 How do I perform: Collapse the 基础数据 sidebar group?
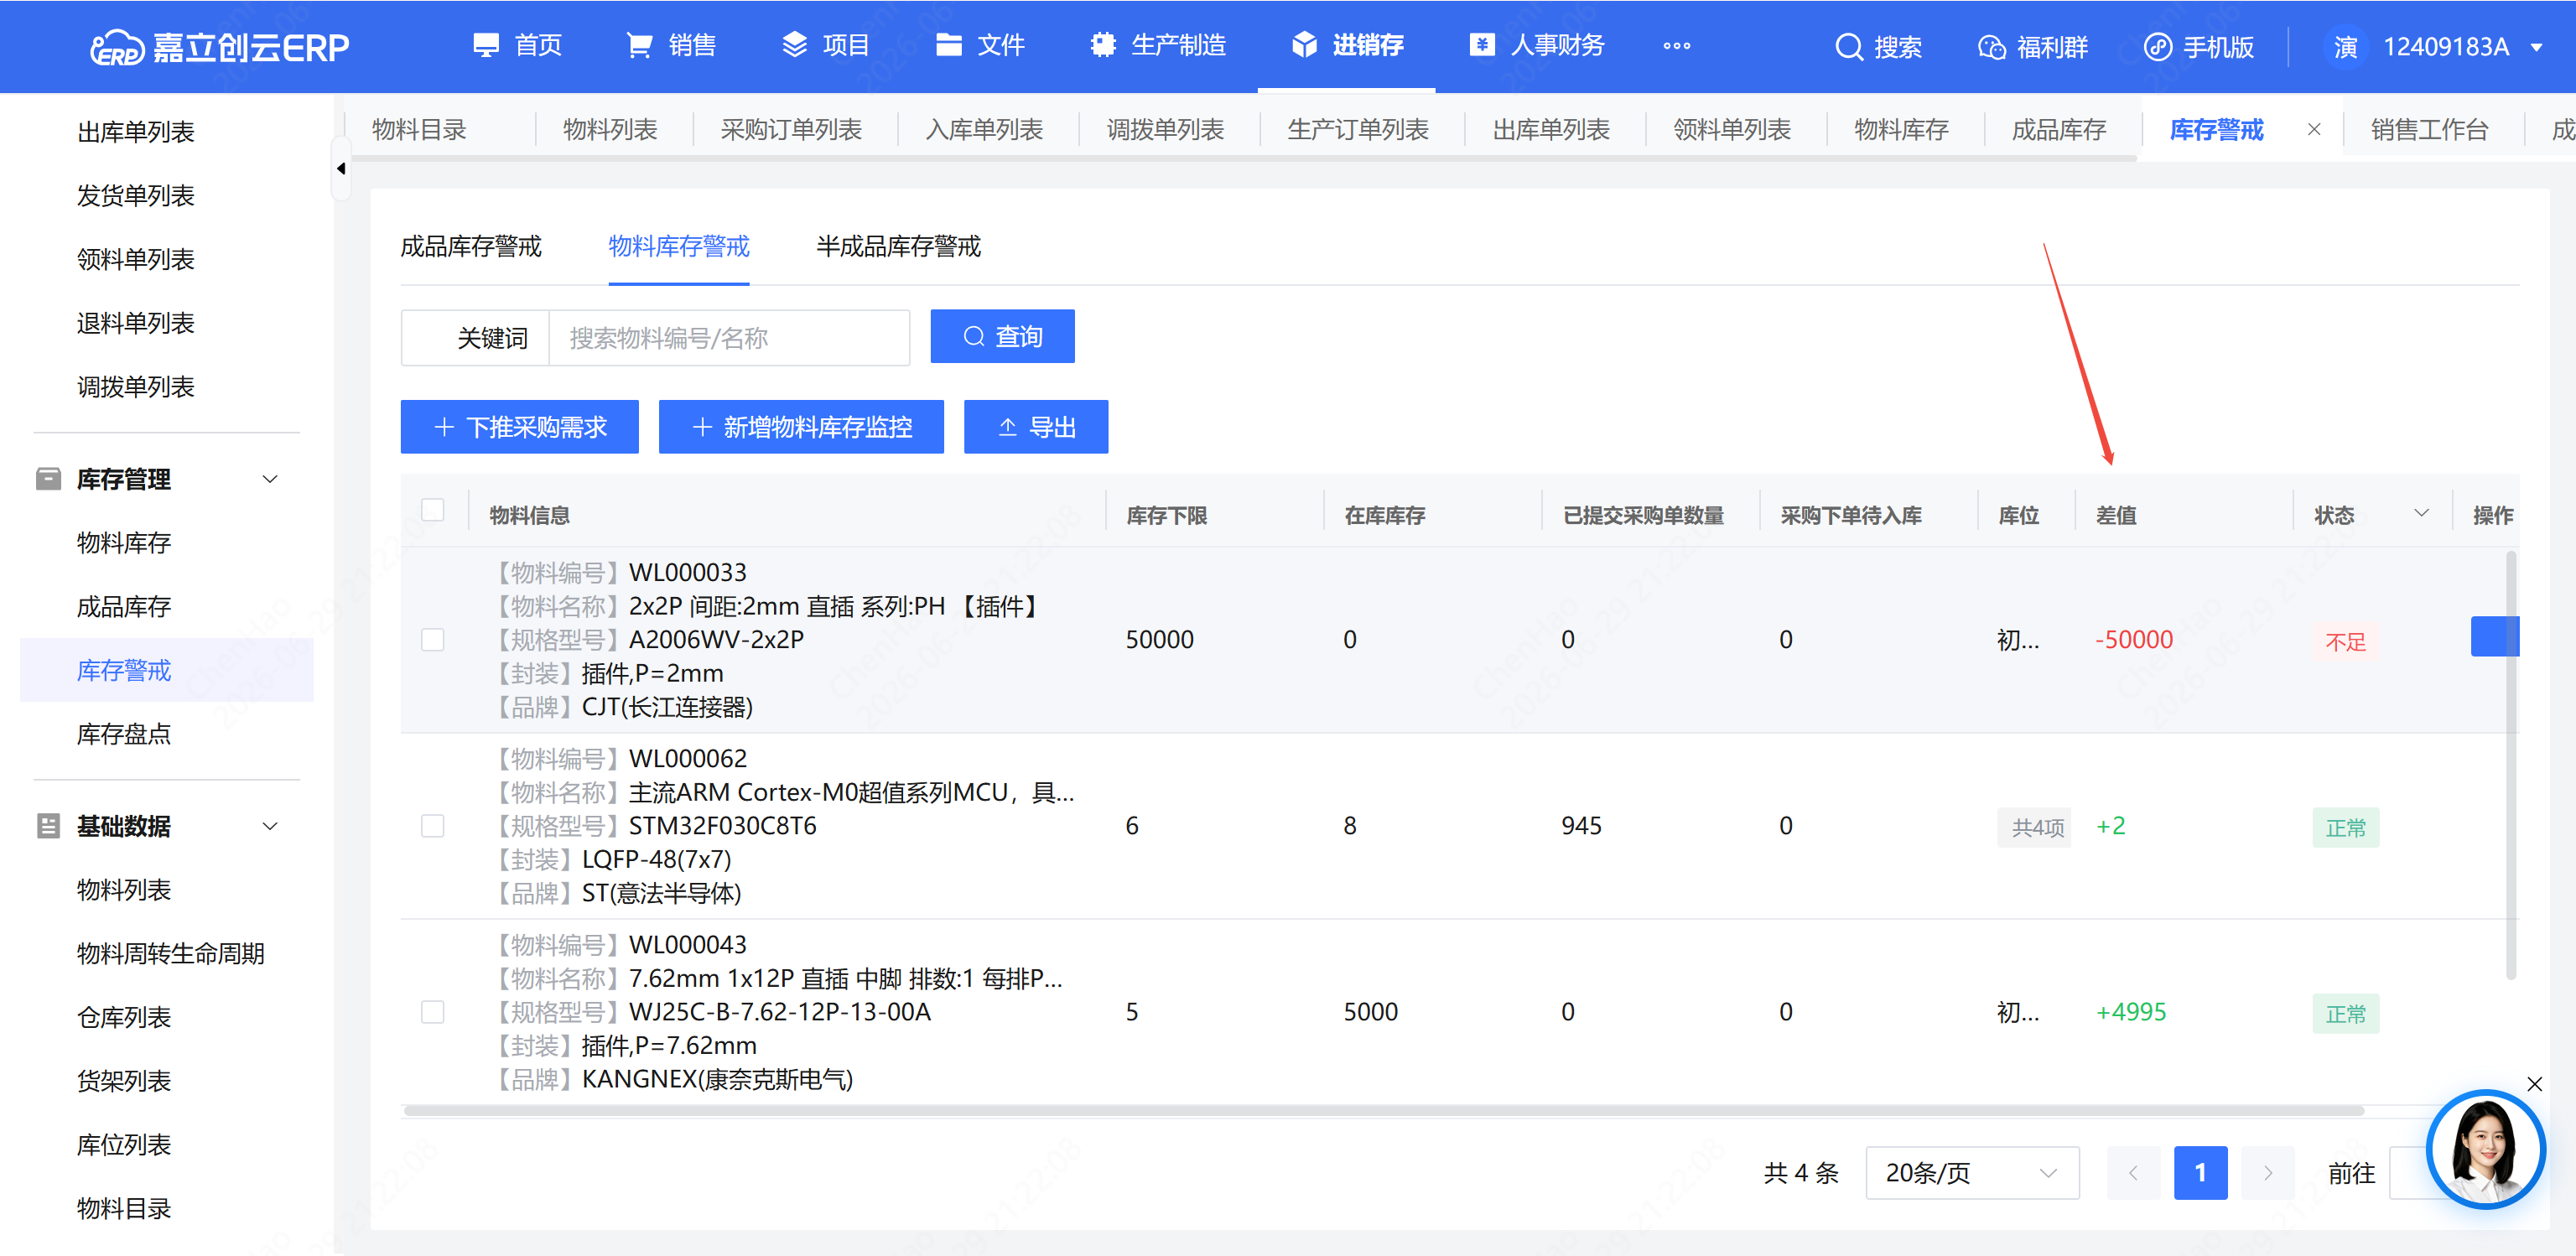[x=270, y=826]
